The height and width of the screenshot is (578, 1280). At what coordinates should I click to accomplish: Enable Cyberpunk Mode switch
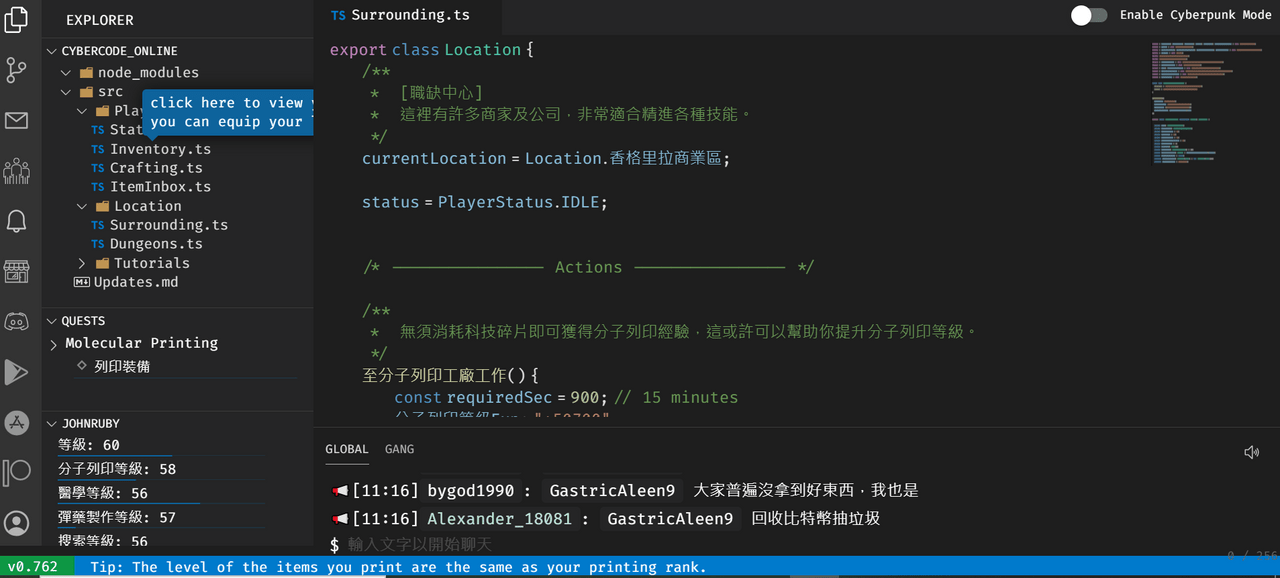click(1089, 15)
